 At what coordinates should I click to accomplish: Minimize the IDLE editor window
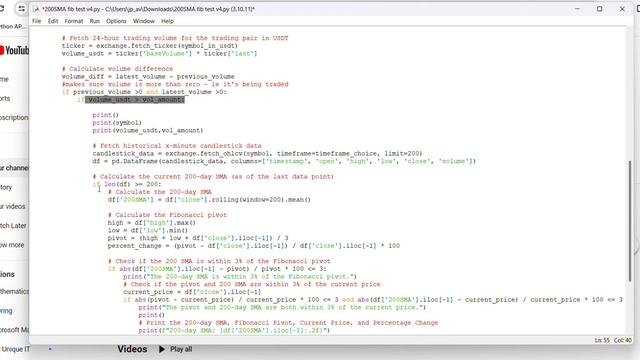click(x=577, y=9)
